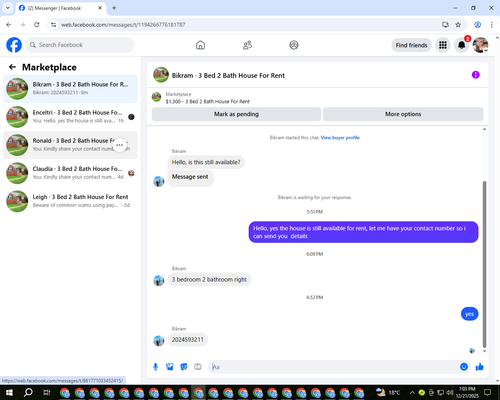Open Facebook home via logo icon
This screenshot has width=500, height=400.
14,45
